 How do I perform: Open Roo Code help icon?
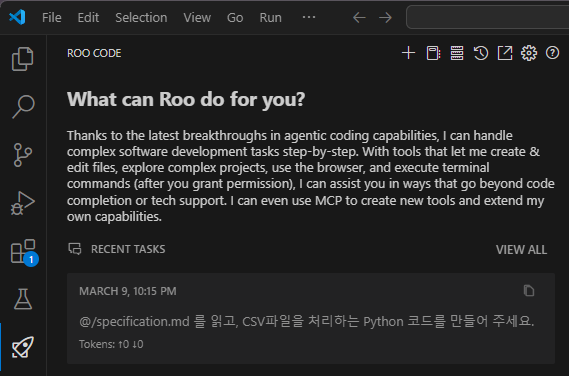552,53
